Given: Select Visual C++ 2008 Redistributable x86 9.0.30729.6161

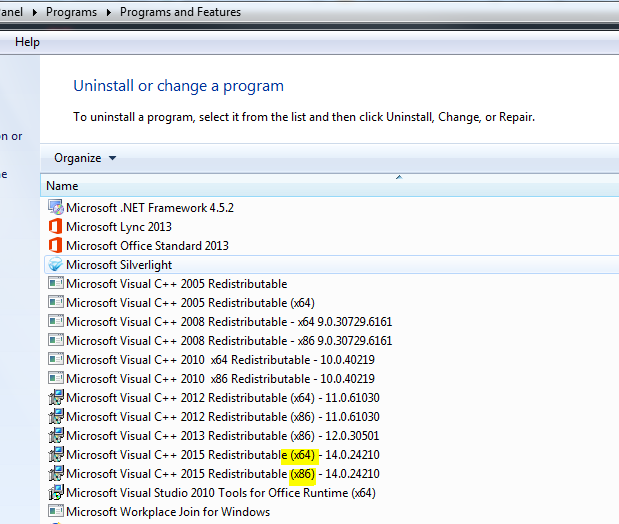Looking at the screenshot, I should point(229,341).
